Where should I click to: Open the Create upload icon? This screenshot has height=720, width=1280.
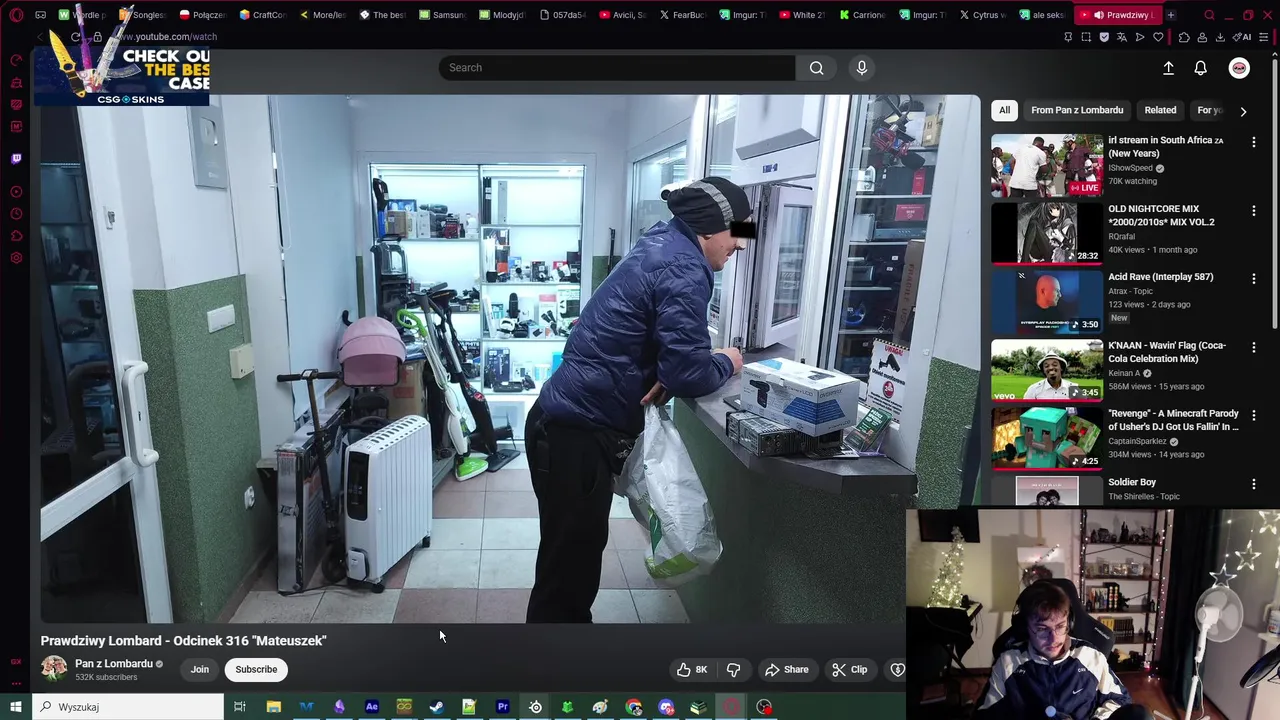1168,68
